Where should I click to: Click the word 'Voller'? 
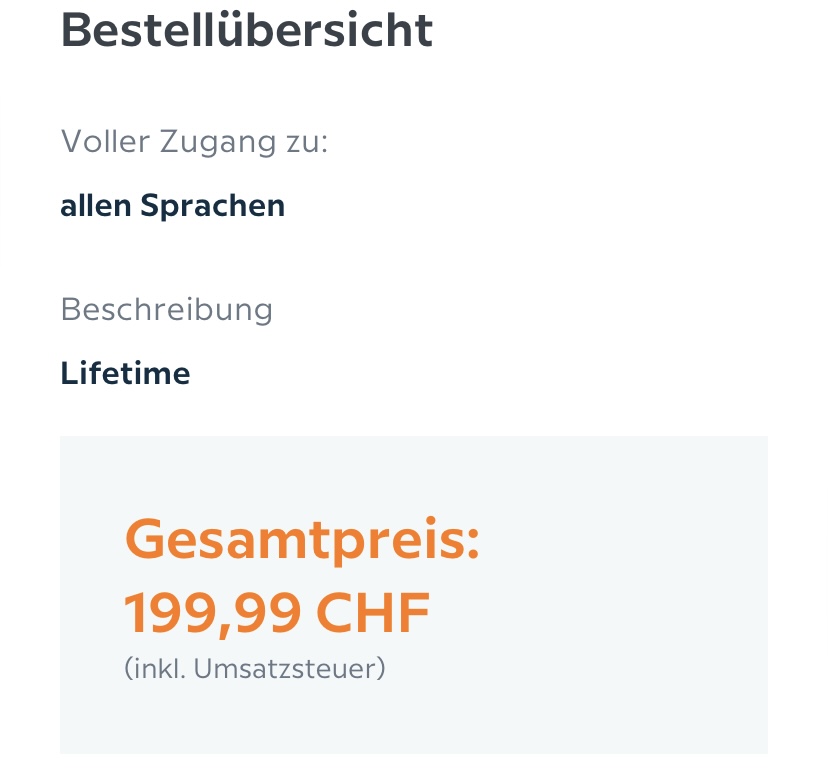(x=103, y=142)
